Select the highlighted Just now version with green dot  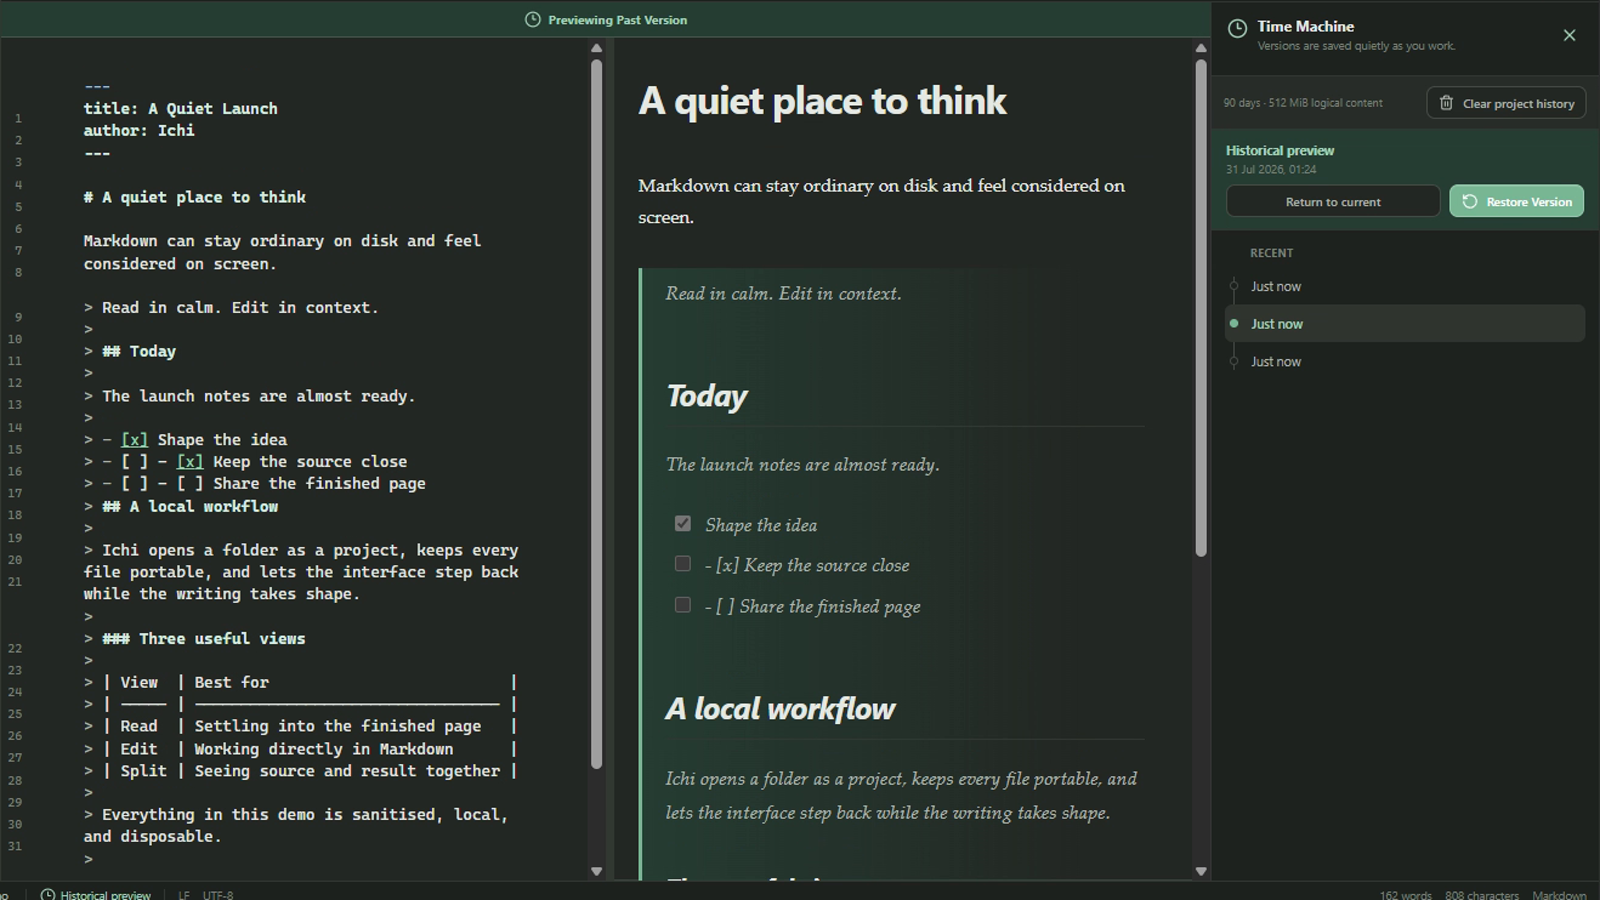[1405, 324]
